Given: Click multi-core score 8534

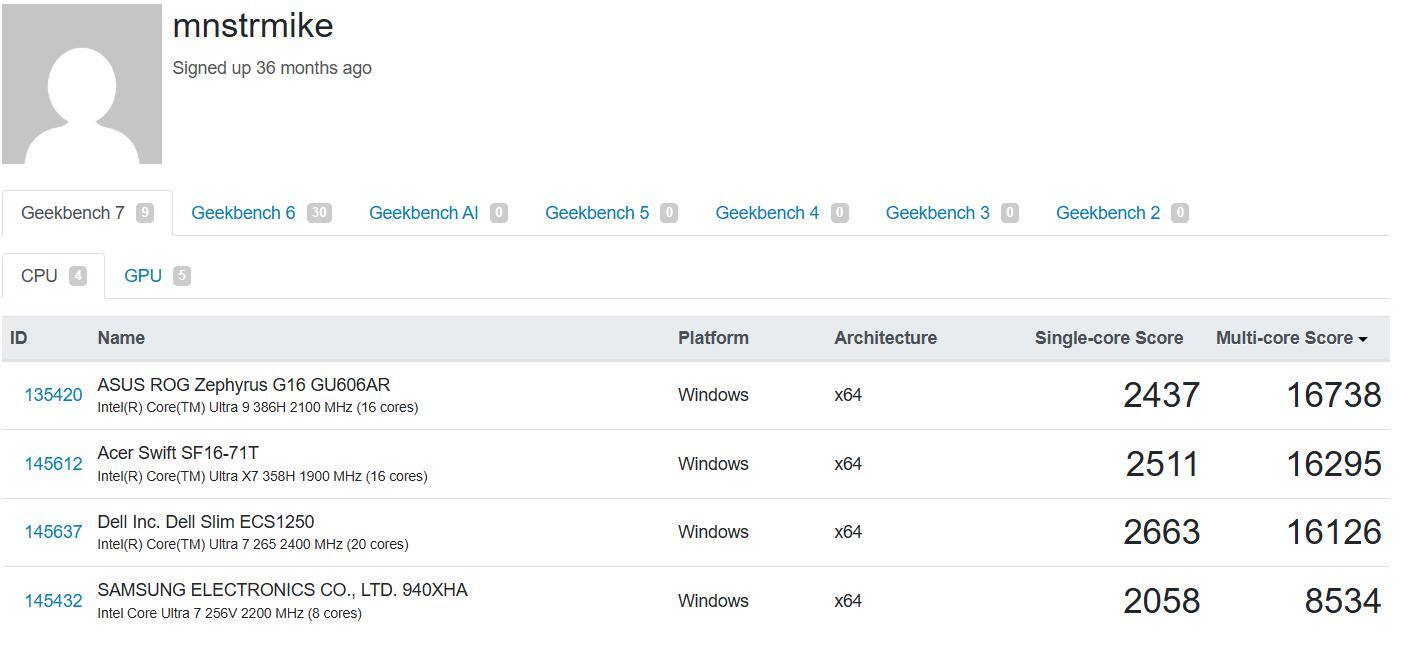Looking at the screenshot, I should [x=1343, y=601].
